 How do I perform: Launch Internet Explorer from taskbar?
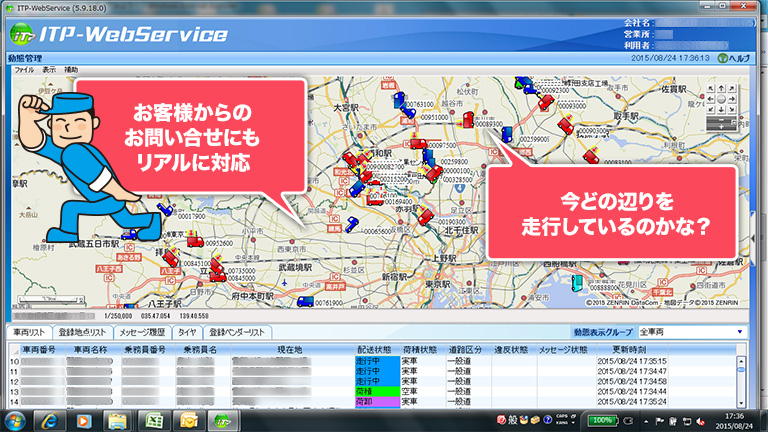[x=49, y=421]
